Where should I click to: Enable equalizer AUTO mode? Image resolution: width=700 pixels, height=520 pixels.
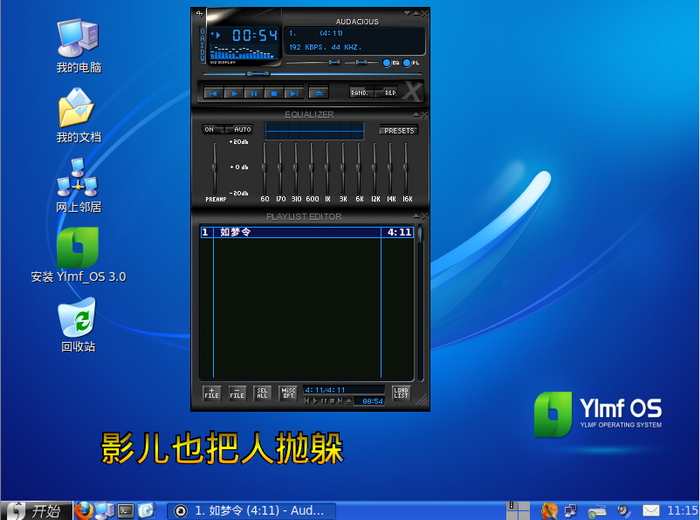[x=241, y=130]
